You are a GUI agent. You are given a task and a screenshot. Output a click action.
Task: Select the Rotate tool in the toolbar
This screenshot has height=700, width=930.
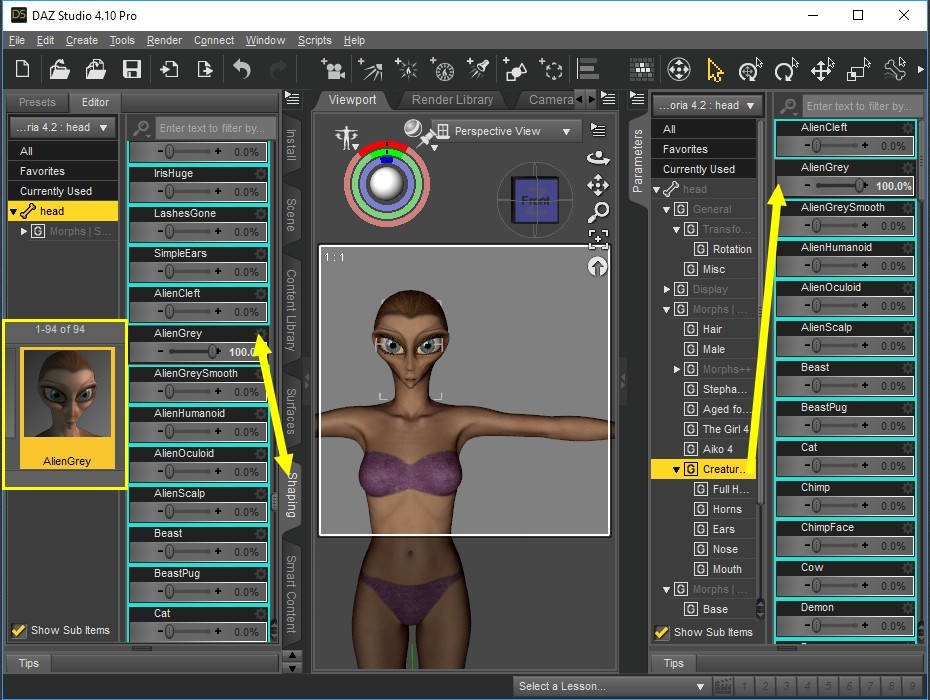coord(786,70)
